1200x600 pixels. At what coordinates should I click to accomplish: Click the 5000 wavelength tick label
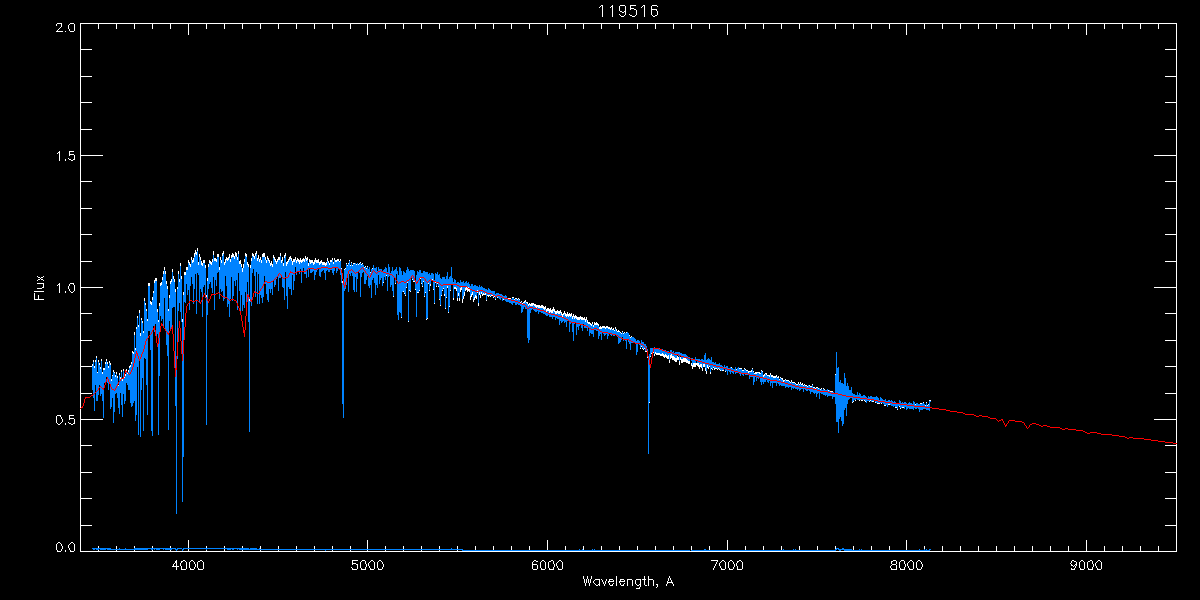[x=368, y=567]
